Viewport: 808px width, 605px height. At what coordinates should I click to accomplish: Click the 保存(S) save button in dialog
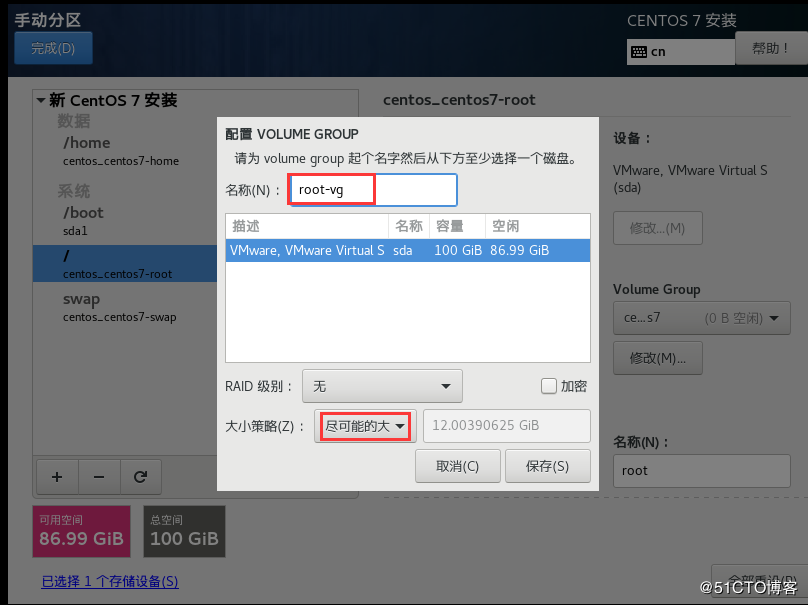(547, 466)
